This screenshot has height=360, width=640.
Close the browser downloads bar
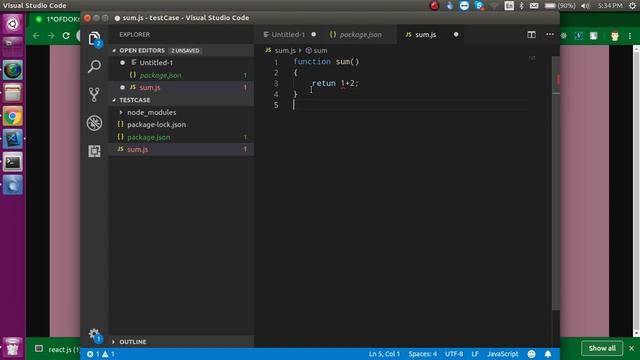pyautogui.click(x=631, y=348)
